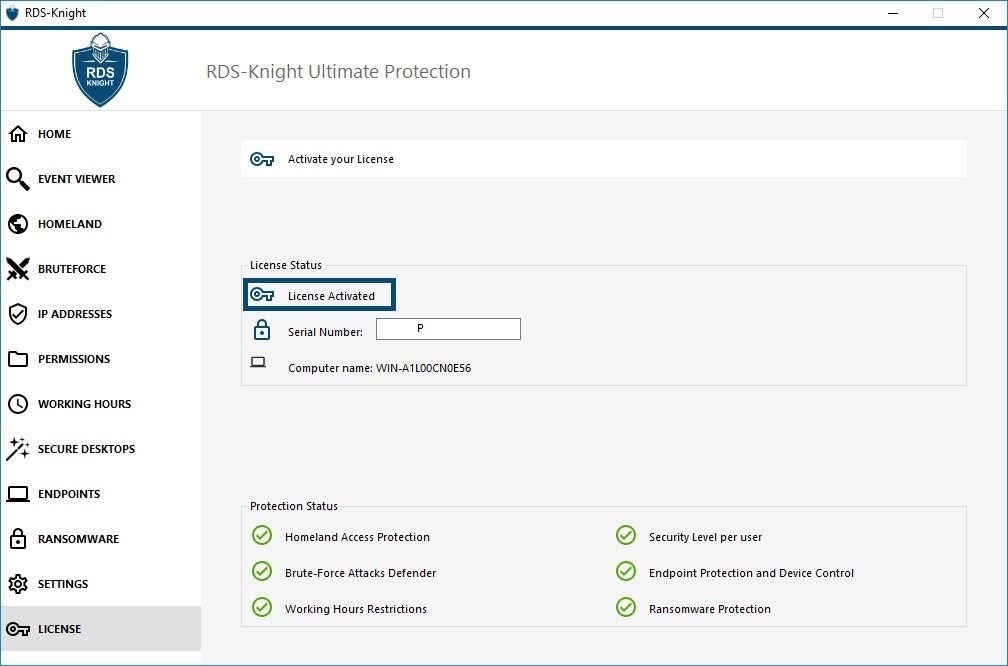Click the Working Hours clock icon
The width and height of the screenshot is (1008, 666).
pyautogui.click(x=18, y=404)
